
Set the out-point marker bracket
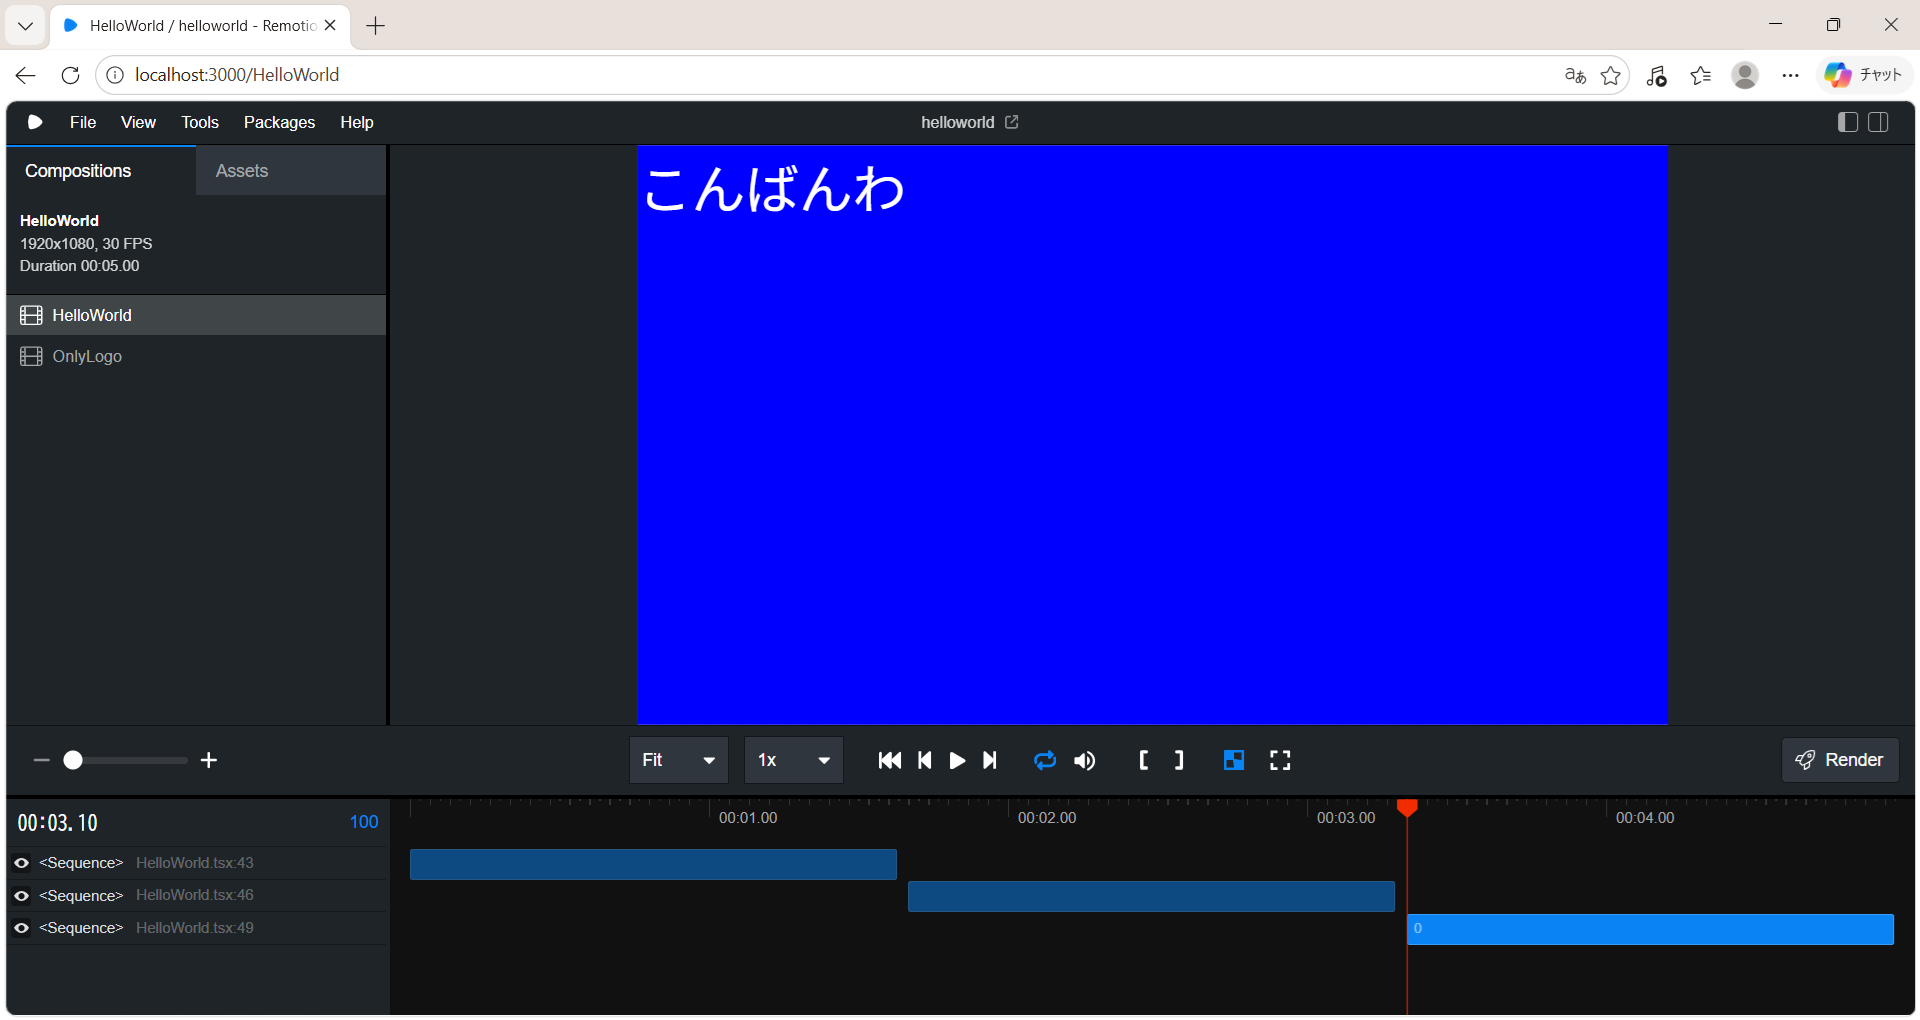(x=1179, y=761)
